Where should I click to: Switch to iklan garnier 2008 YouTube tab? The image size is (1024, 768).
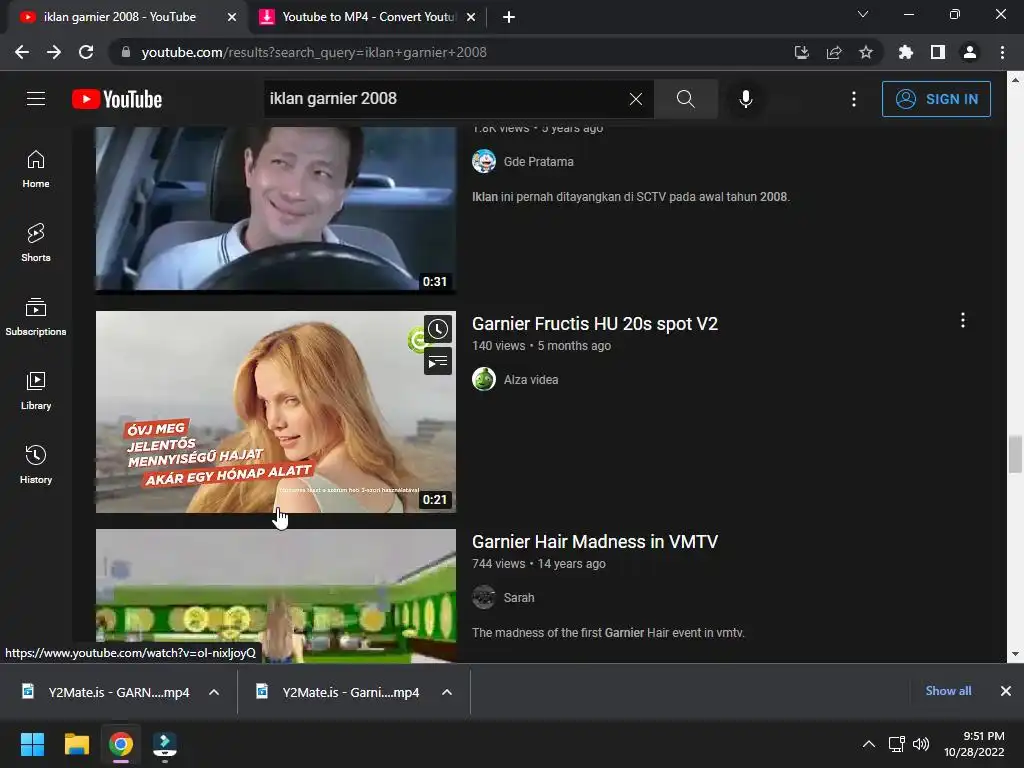[x=120, y=17]
